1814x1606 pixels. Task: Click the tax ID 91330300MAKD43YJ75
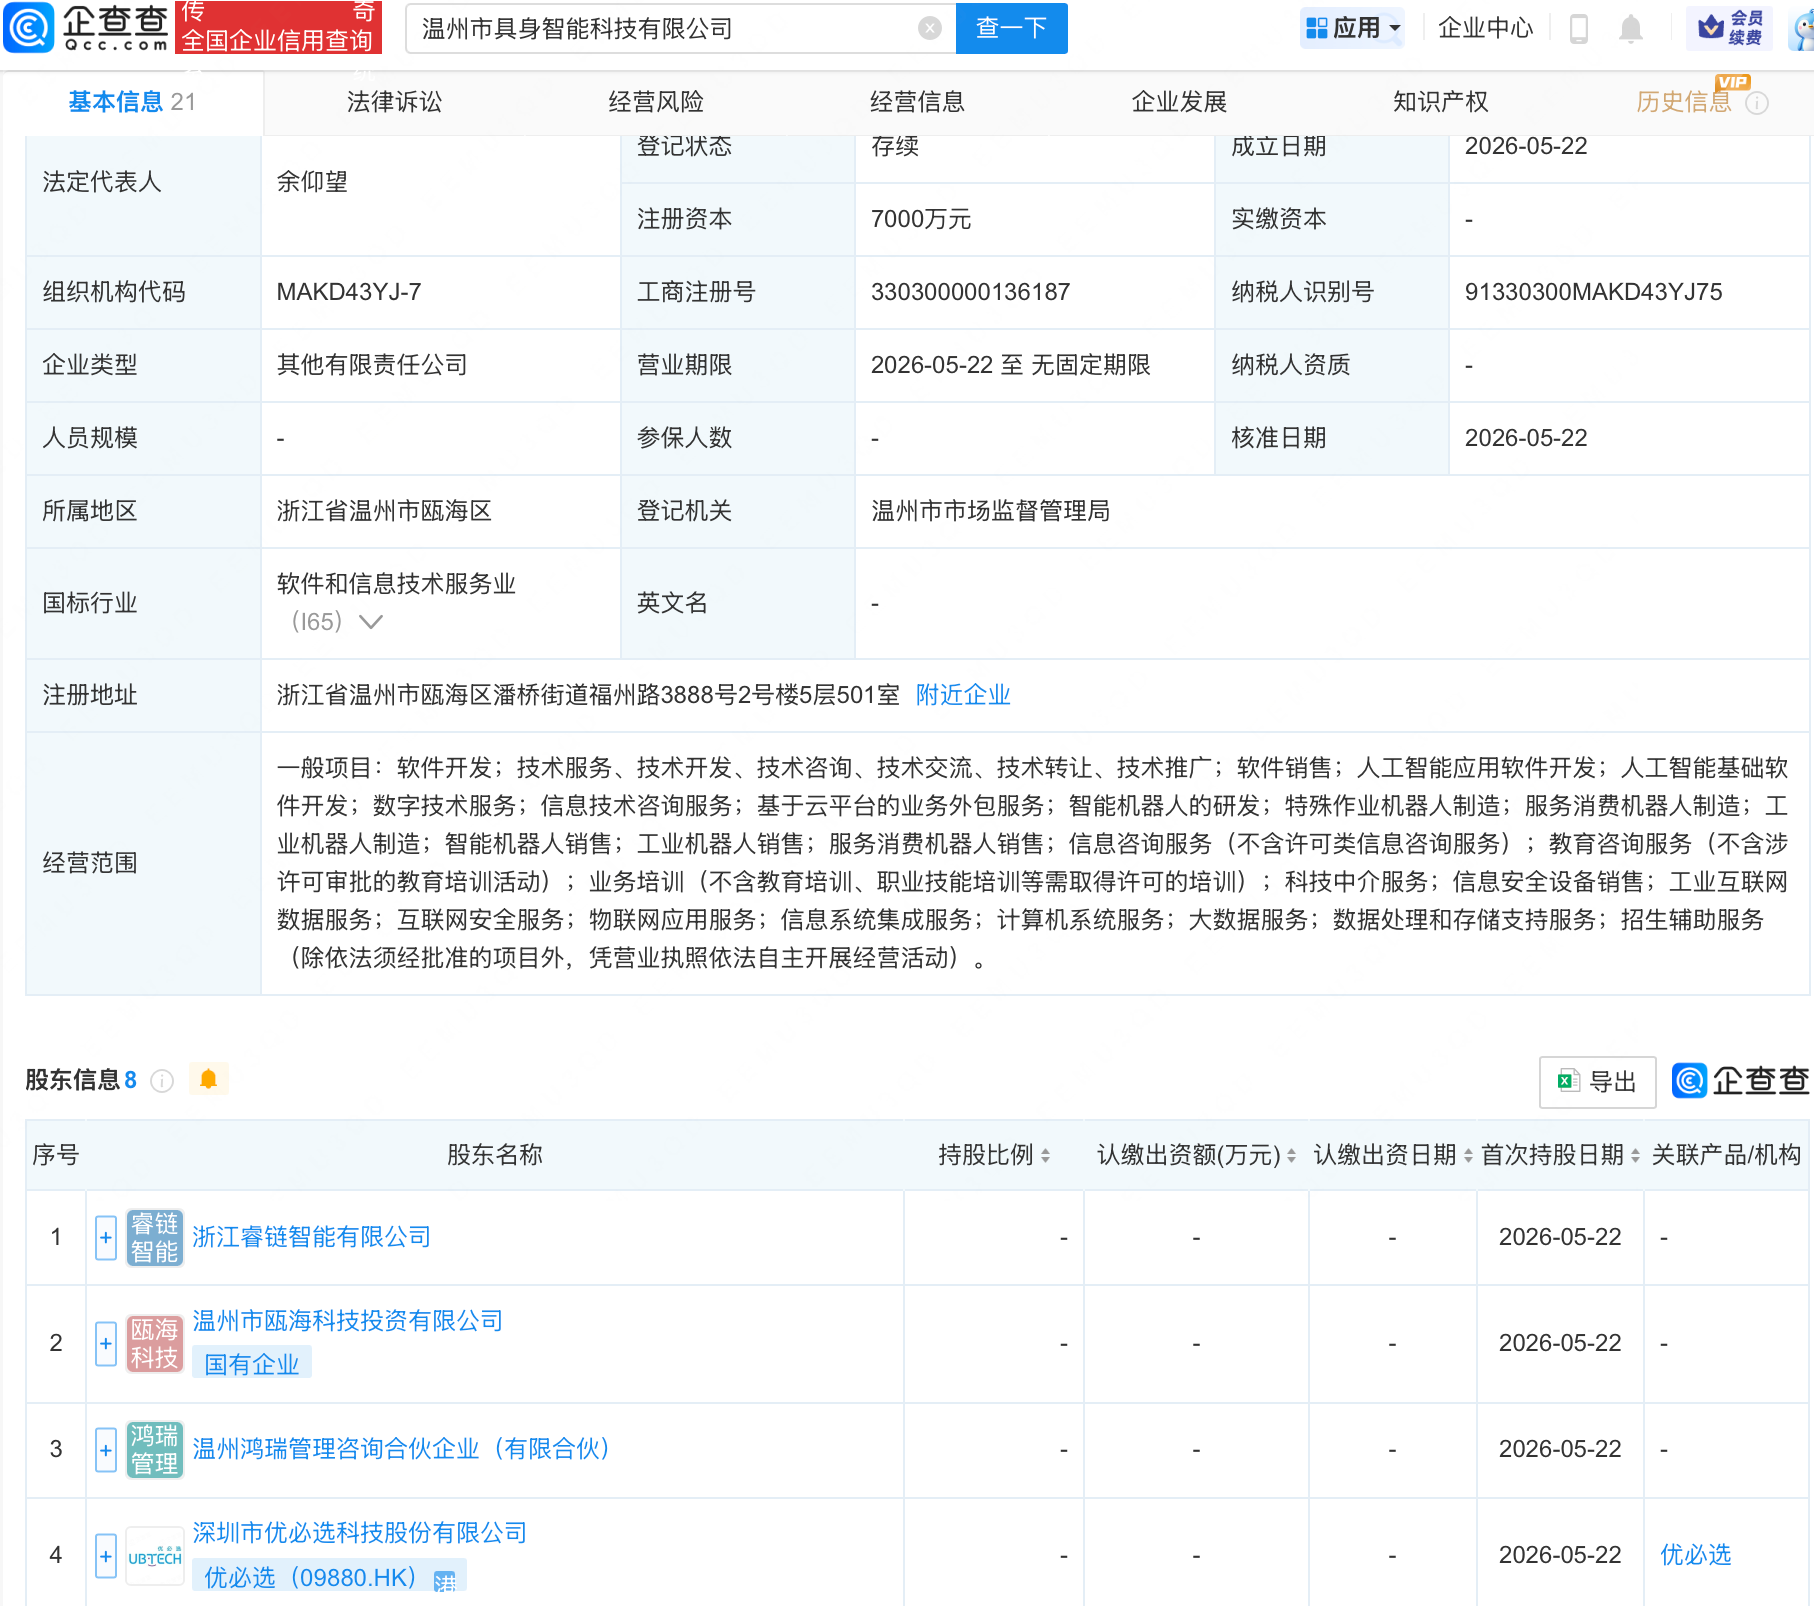tap(1593, 292)
